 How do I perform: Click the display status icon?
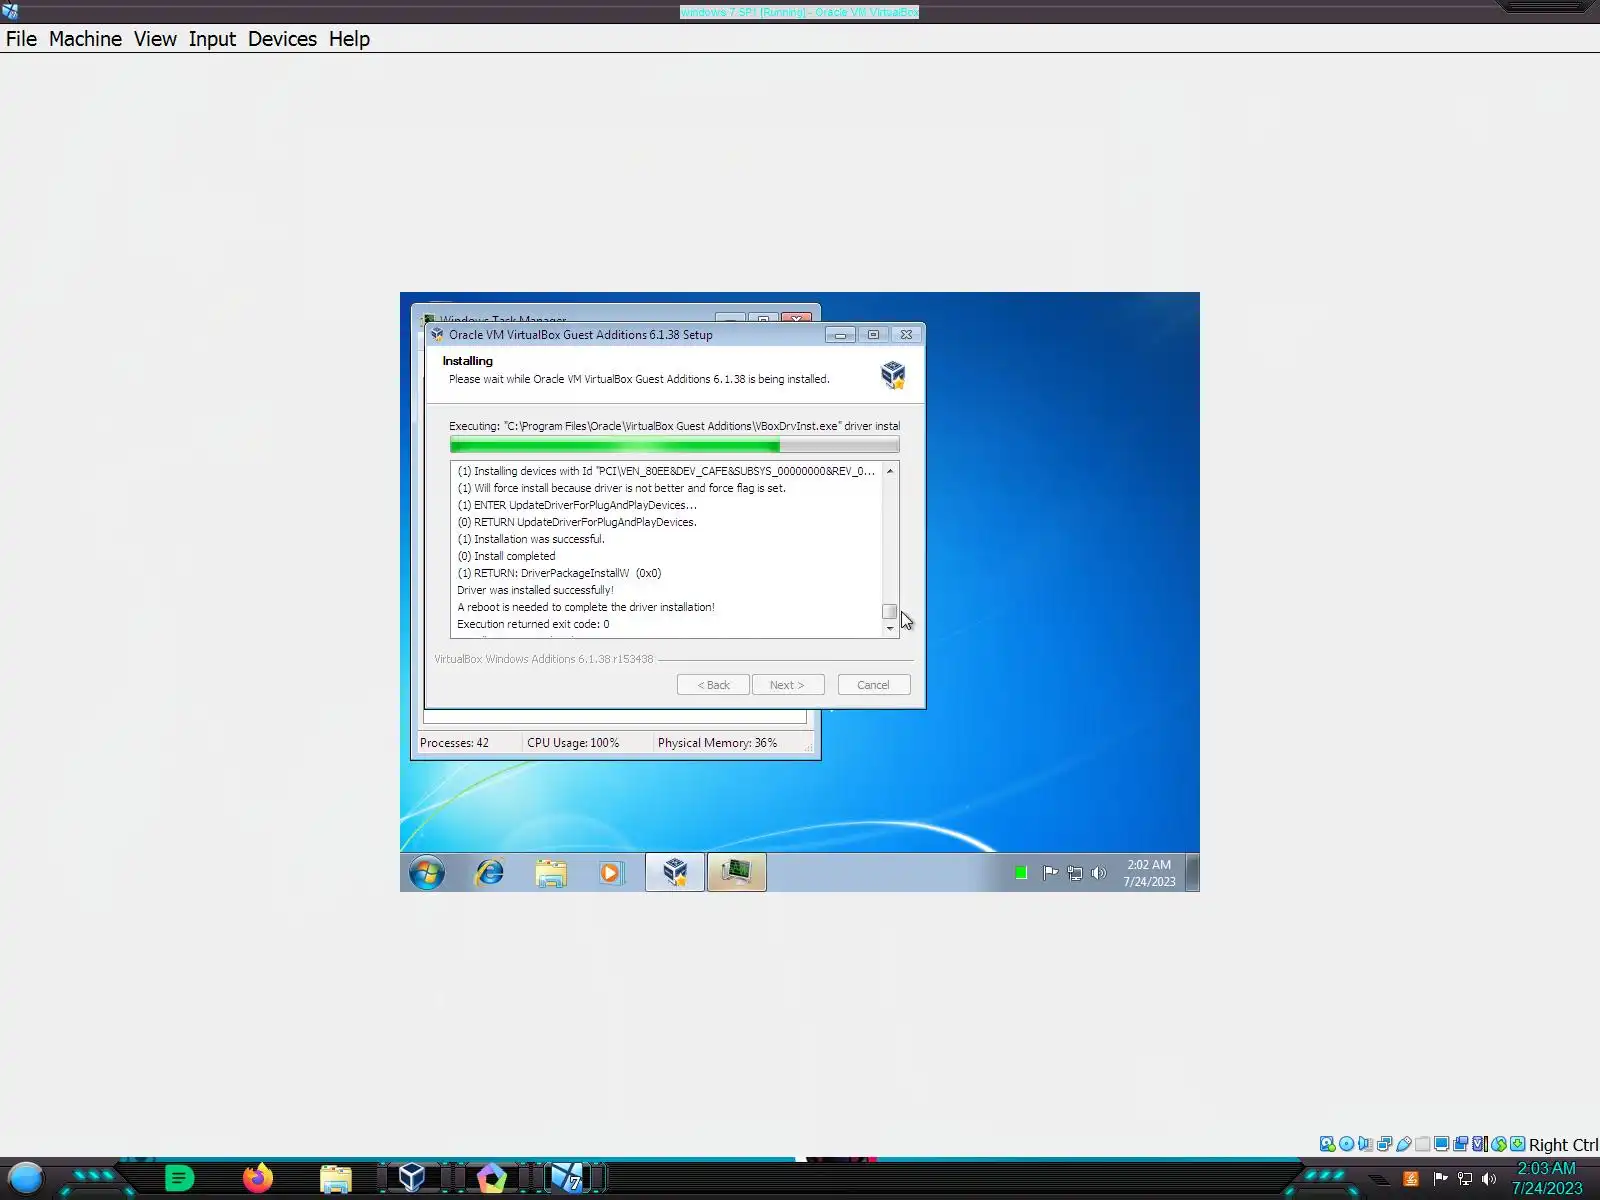click(1441, 1144)
